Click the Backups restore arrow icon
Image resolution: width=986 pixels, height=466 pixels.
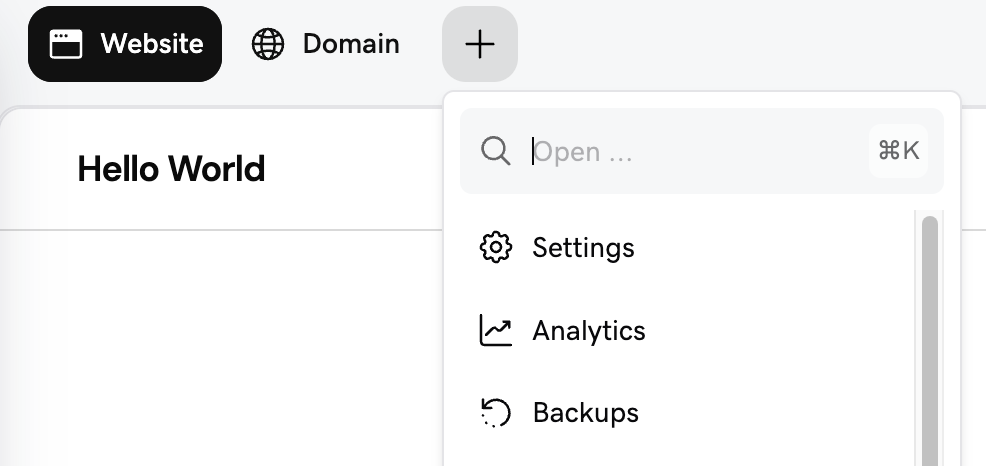click(496, 413)
